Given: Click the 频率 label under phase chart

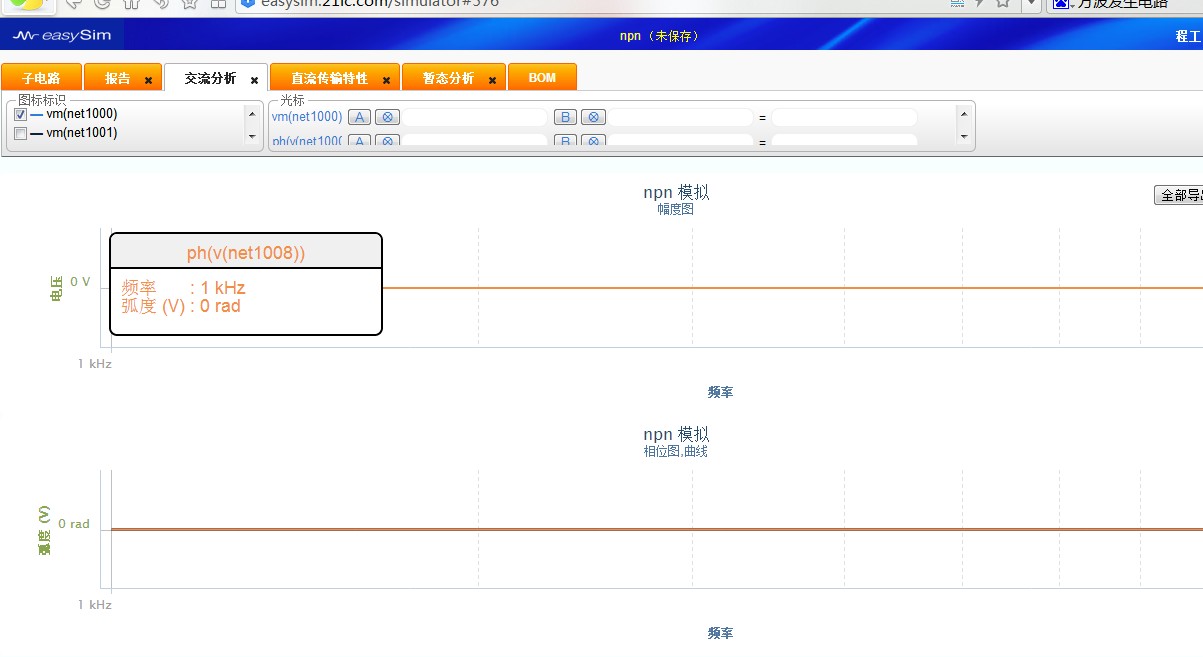Looking at the screenshot, I should pos(720,633).
